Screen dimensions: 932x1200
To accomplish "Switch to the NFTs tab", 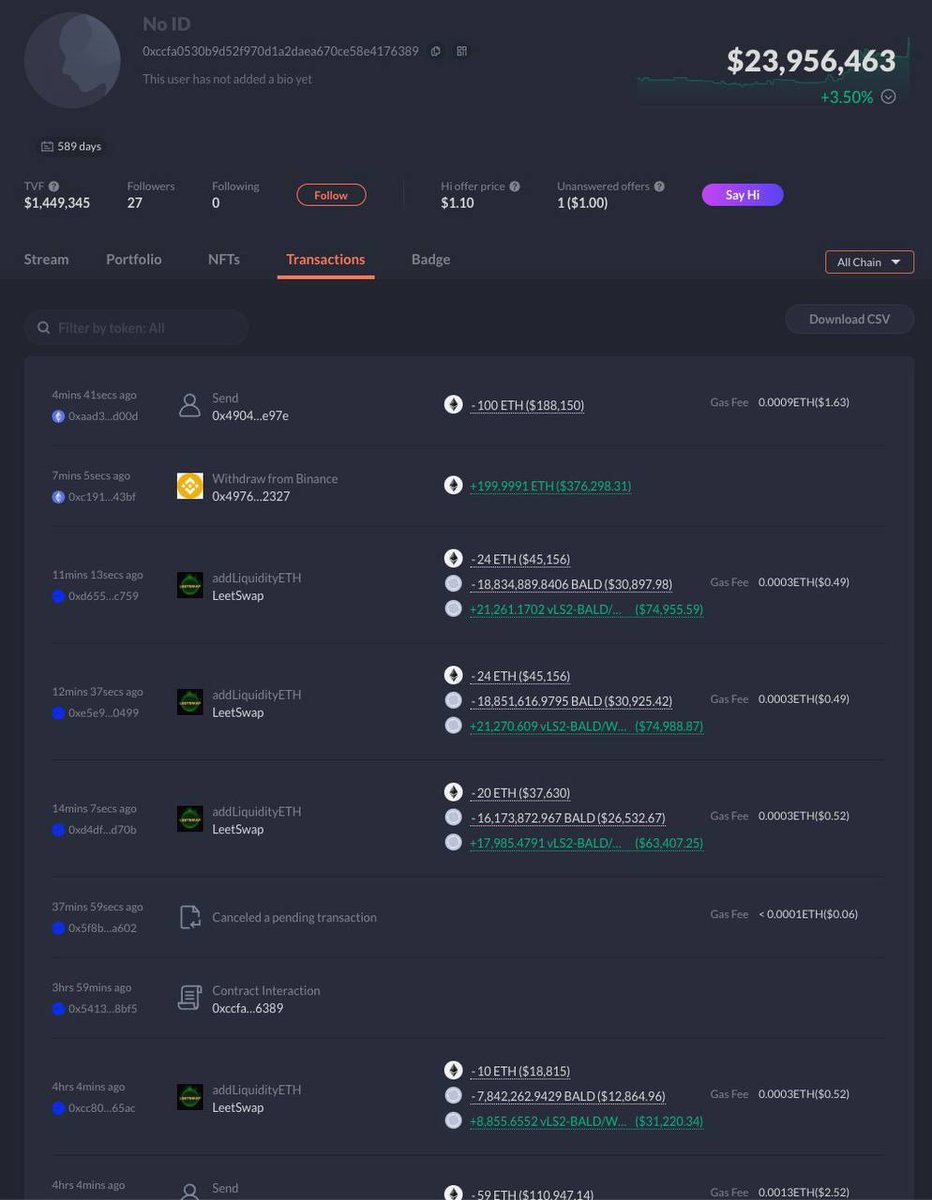I will [x=224, y=259].
